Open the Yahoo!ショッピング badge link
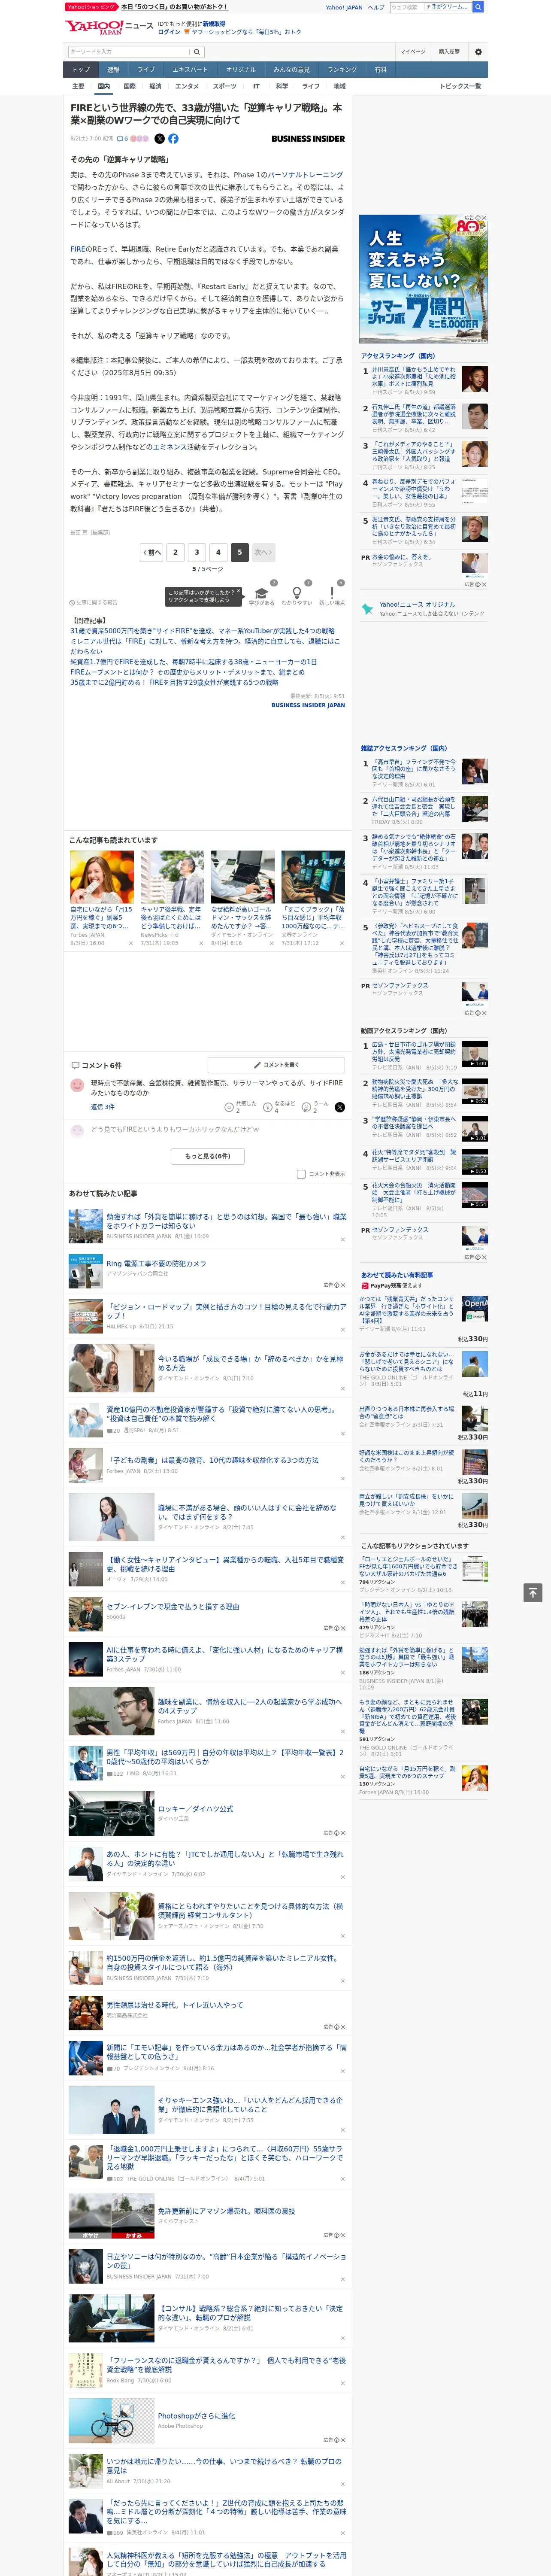 [x=91, y=7]
